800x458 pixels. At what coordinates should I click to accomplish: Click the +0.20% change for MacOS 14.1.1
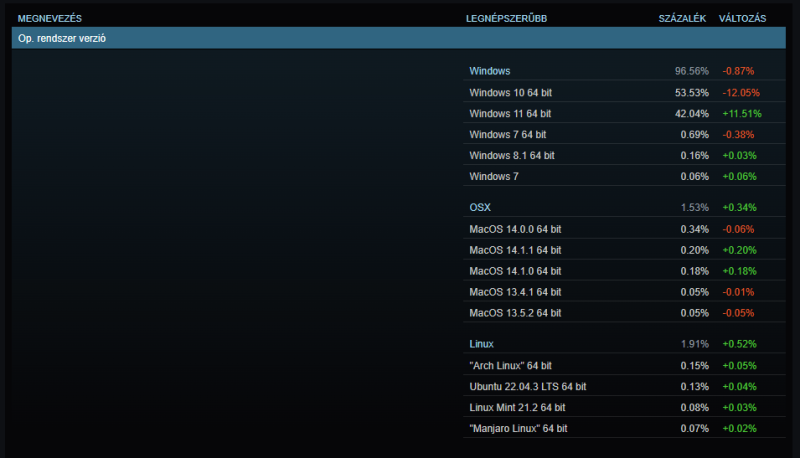[x=739, y=250]
